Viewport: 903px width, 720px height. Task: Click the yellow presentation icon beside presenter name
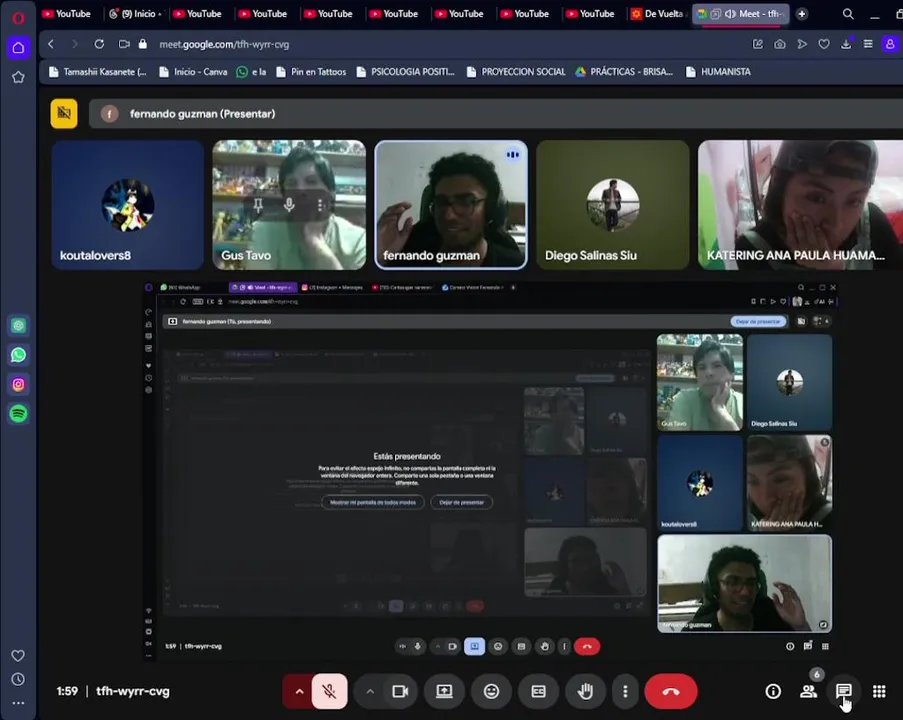tap(64, 113)
